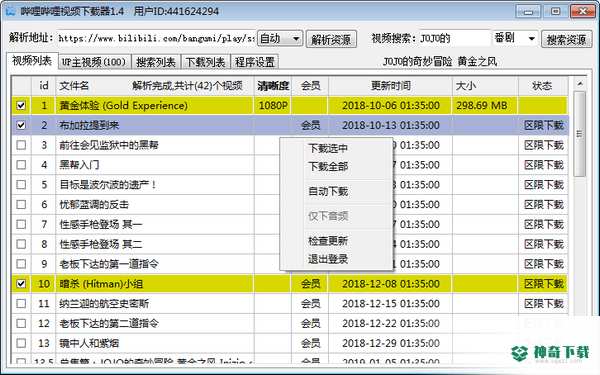Click file name 前往会见监狱中的黑帮
Image resolution: width=600 pixels, height=375 pixels.
tap(109, 145)
